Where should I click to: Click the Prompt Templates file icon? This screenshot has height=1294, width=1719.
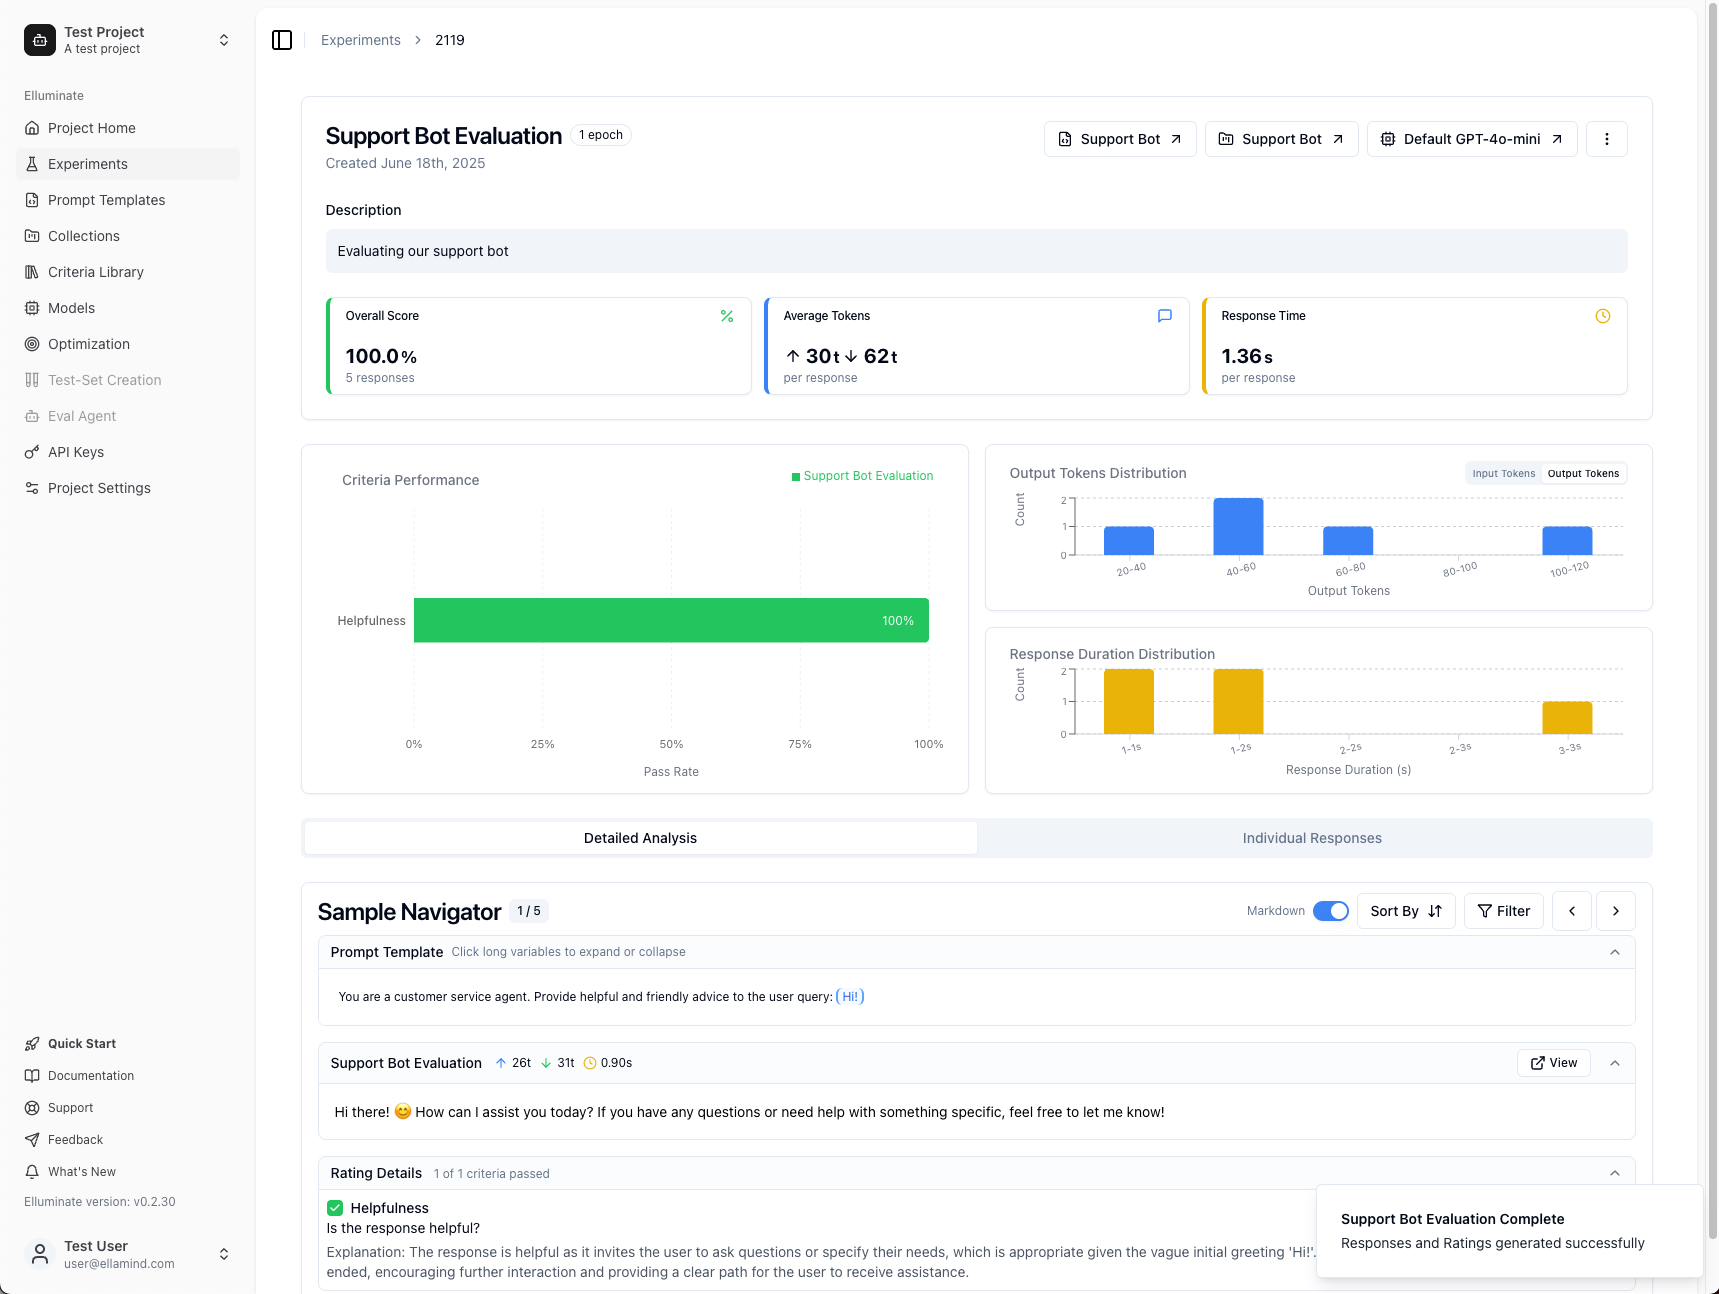[x=32, y=200]
